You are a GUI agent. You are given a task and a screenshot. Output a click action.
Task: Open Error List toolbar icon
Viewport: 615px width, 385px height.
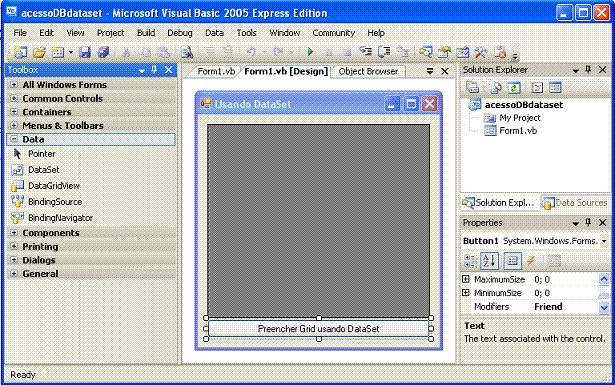pyautogui.click(x=500, y=52)
